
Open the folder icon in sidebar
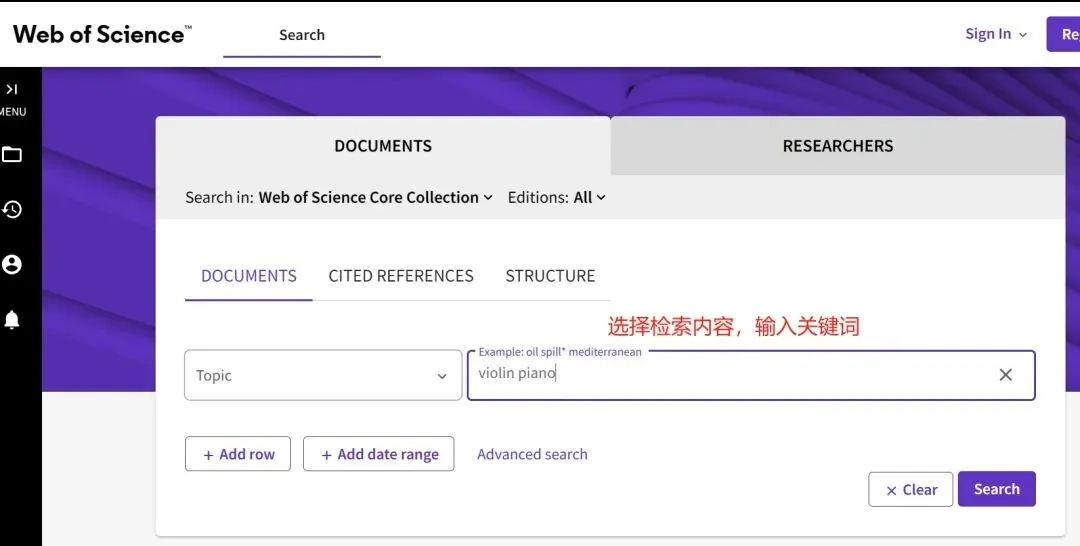[x=12, y=154]
